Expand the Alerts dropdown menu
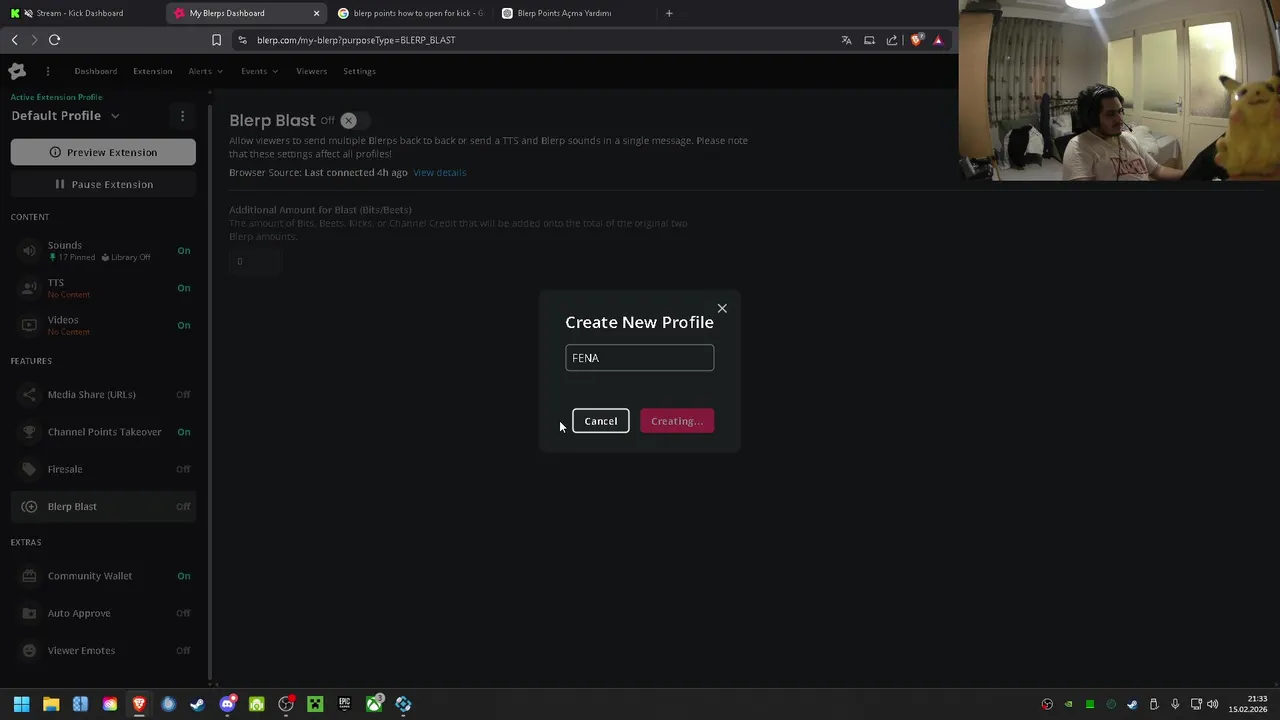Screen dimensions: 1280x720 coord(205,71)
